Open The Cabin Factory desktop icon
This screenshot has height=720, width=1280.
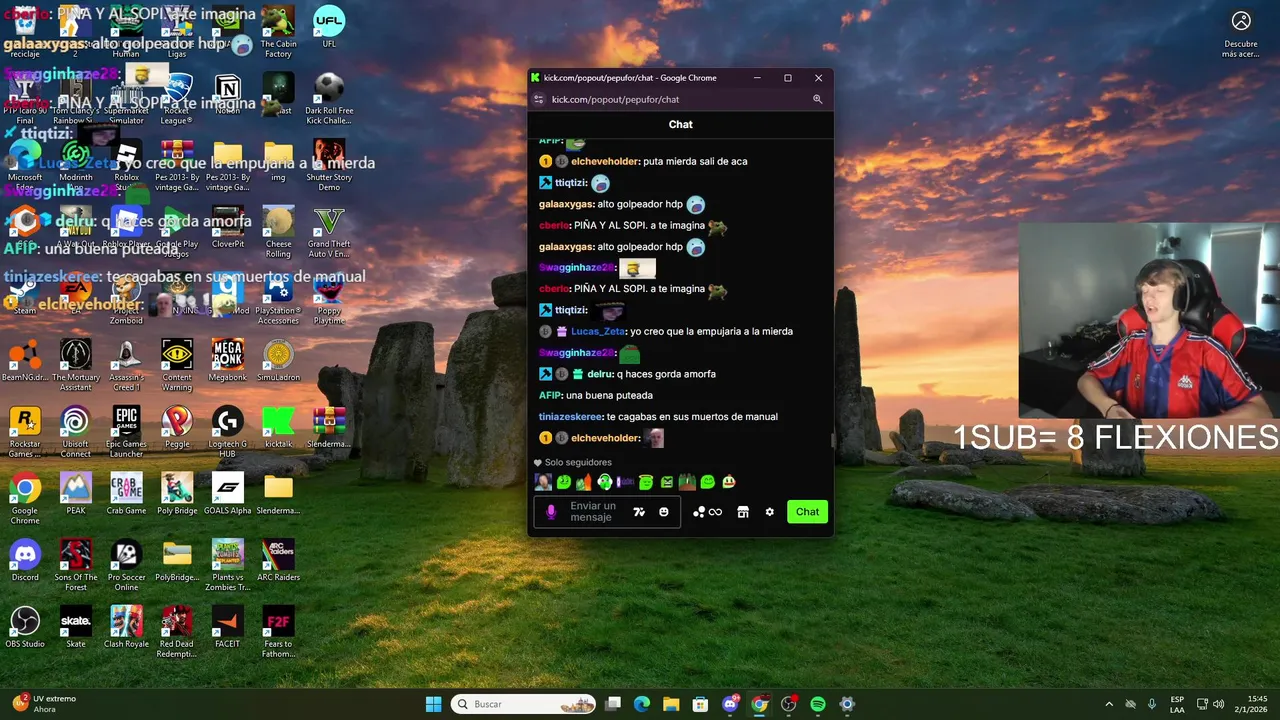[278, 32]
